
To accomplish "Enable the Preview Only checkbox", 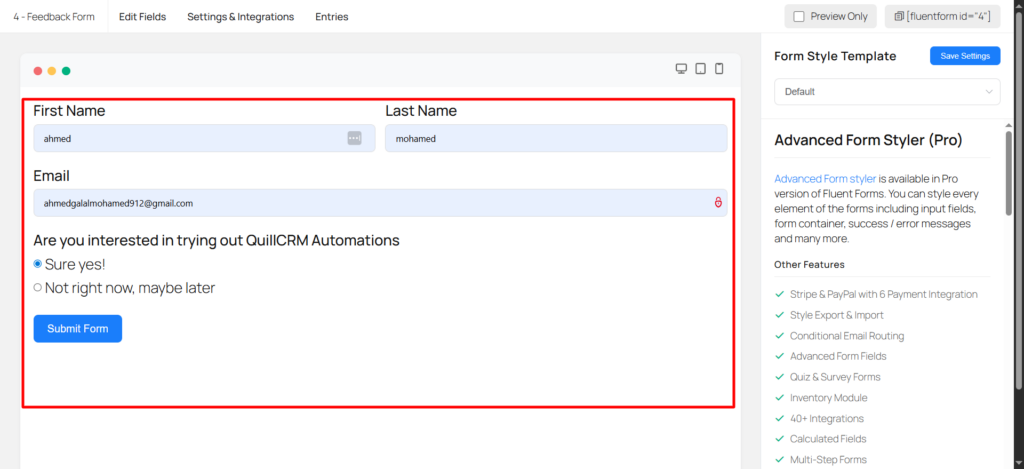I will click(x=799, y=17).
